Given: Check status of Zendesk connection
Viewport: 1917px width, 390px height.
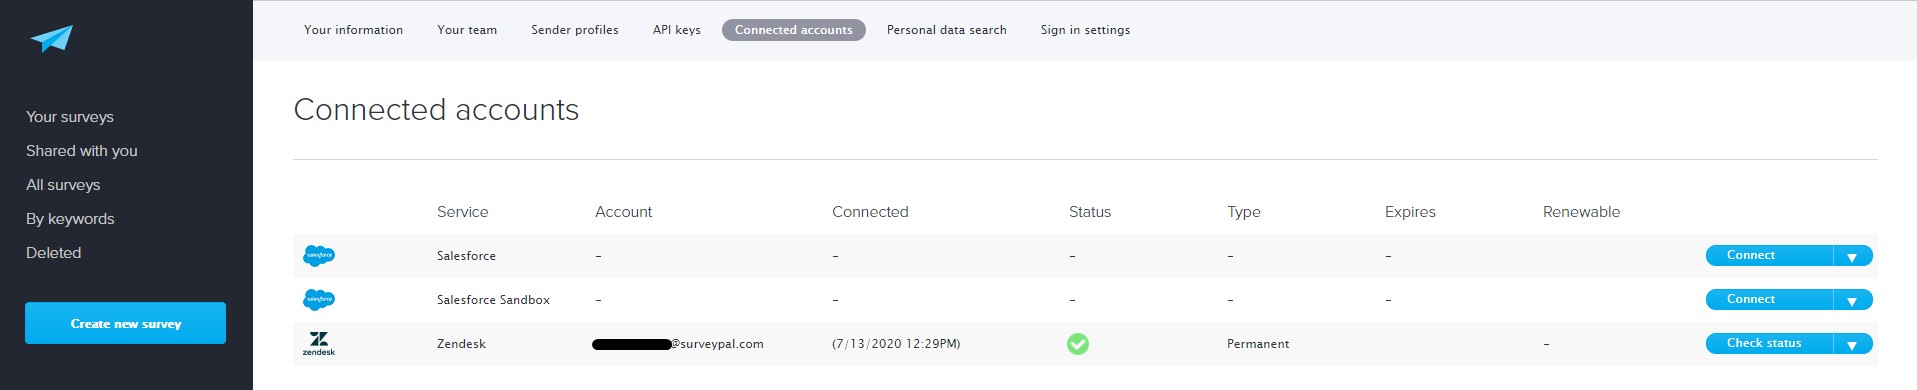Looking at the screenshot, I should (1769, 344).
